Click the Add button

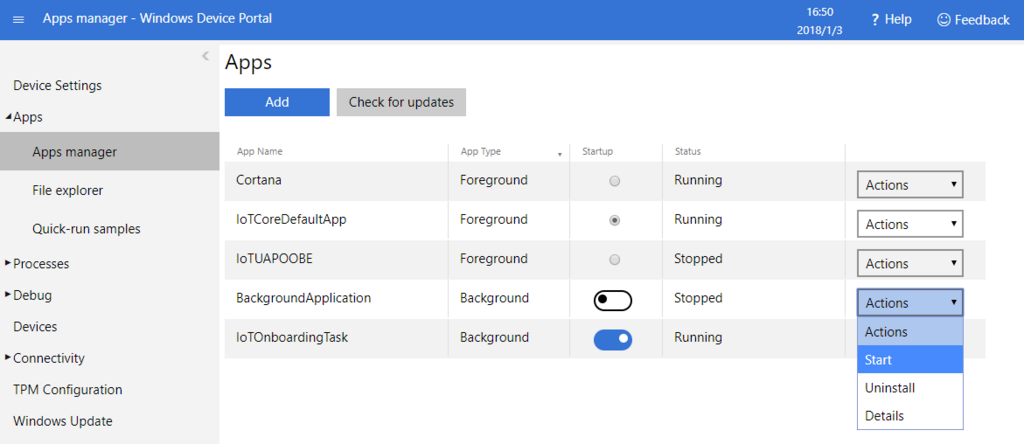coord(277,102)
